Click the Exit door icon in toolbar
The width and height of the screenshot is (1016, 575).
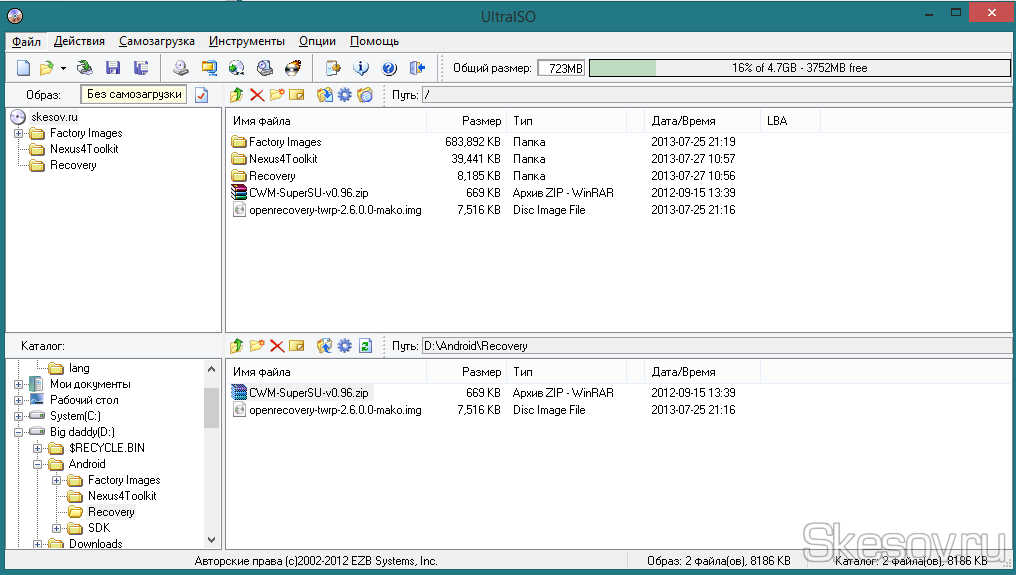417,68
